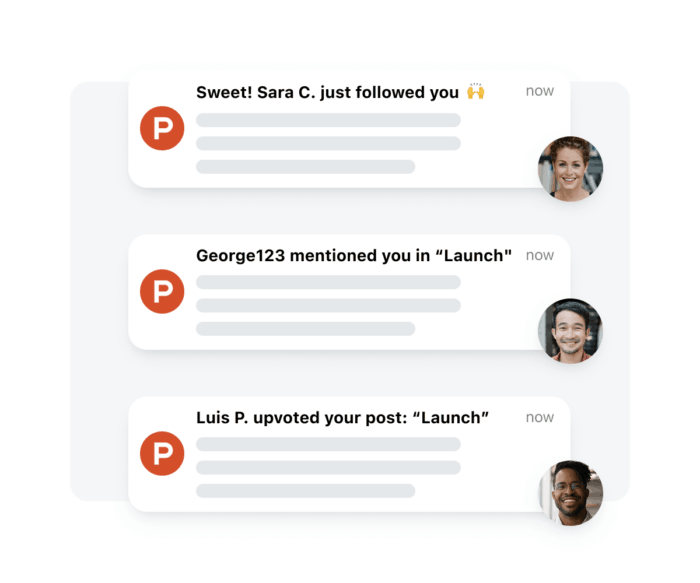Click the Product Hunt icon beside George123 notification

(162, 291)
